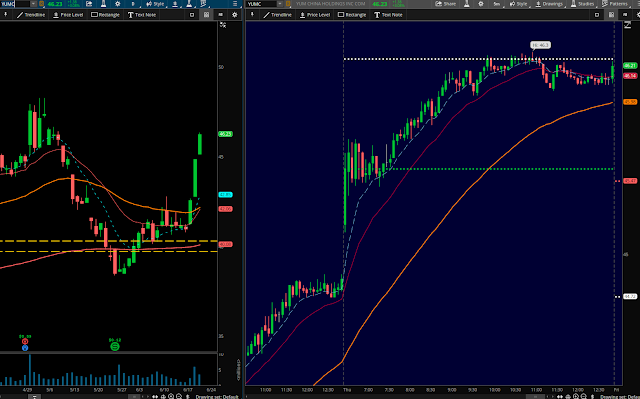Switch right chart to single-cell layout

597,15
